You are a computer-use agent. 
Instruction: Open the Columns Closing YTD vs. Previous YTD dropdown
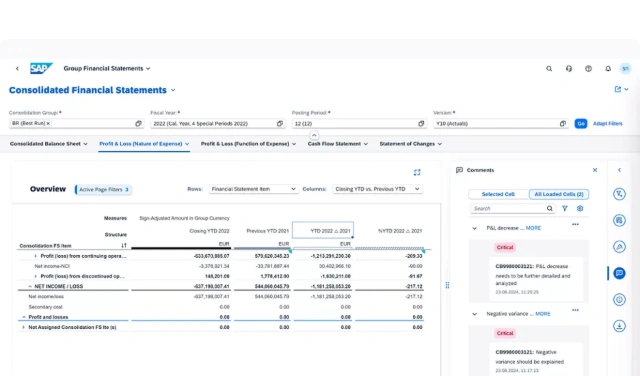pos(377,189)
